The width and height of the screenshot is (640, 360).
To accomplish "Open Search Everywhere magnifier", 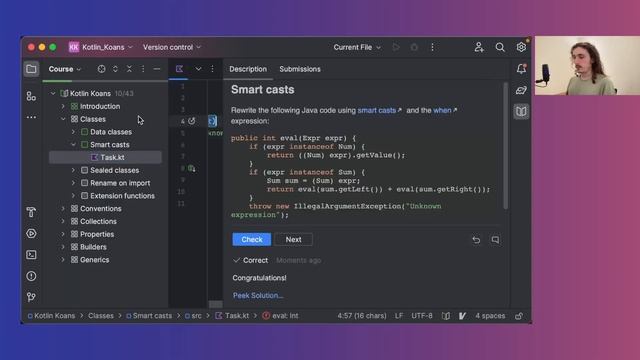I will [500, 47].
